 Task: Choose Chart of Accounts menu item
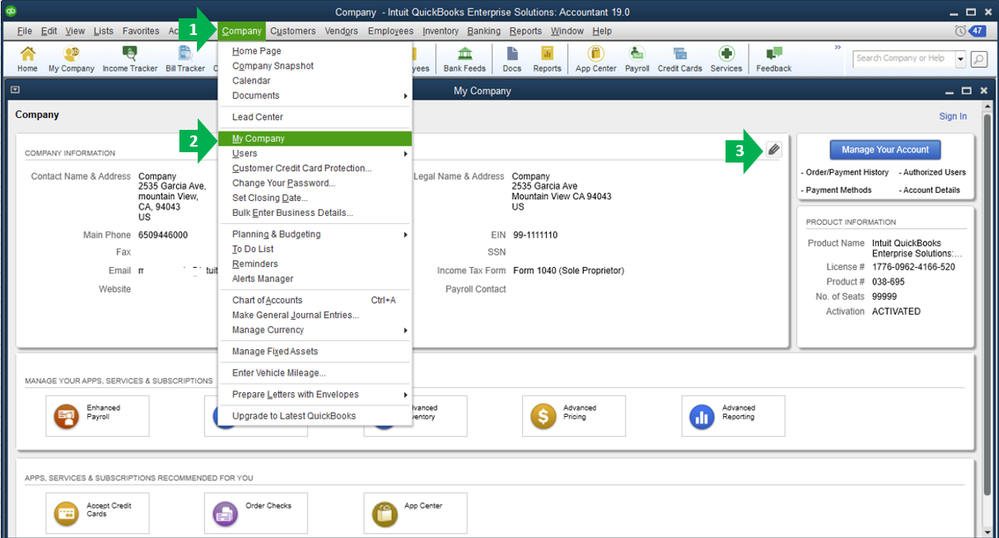315,300
